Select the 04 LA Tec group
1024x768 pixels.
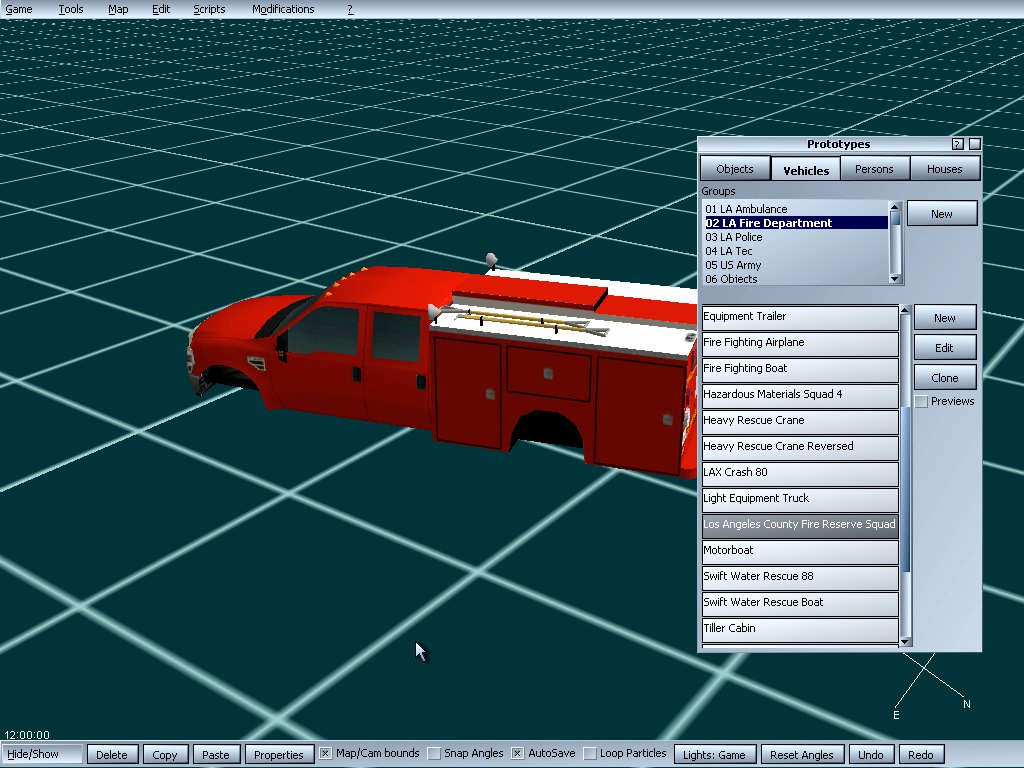pos(795,251)
